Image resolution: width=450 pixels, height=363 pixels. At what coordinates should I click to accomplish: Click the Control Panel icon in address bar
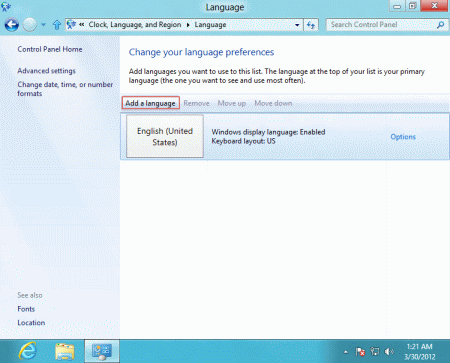coord(71,25)
